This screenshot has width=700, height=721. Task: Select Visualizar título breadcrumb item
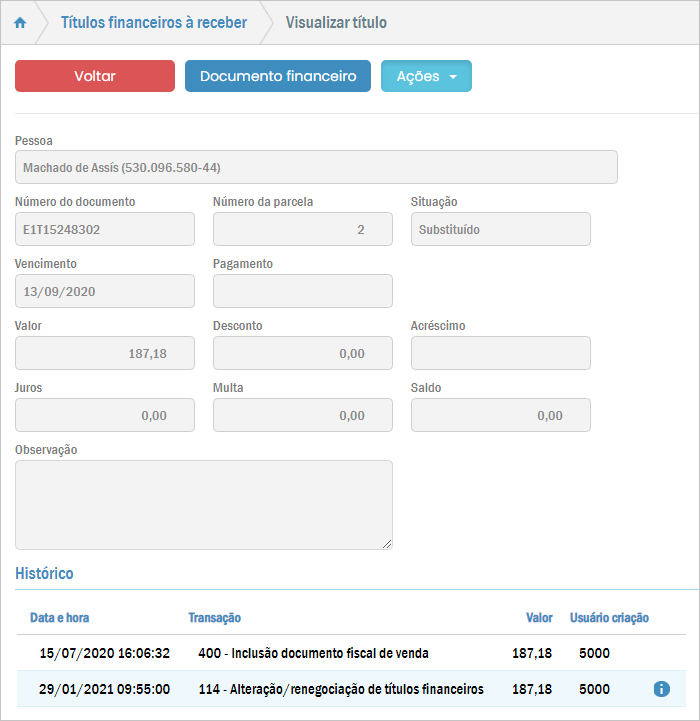(336, 22)
